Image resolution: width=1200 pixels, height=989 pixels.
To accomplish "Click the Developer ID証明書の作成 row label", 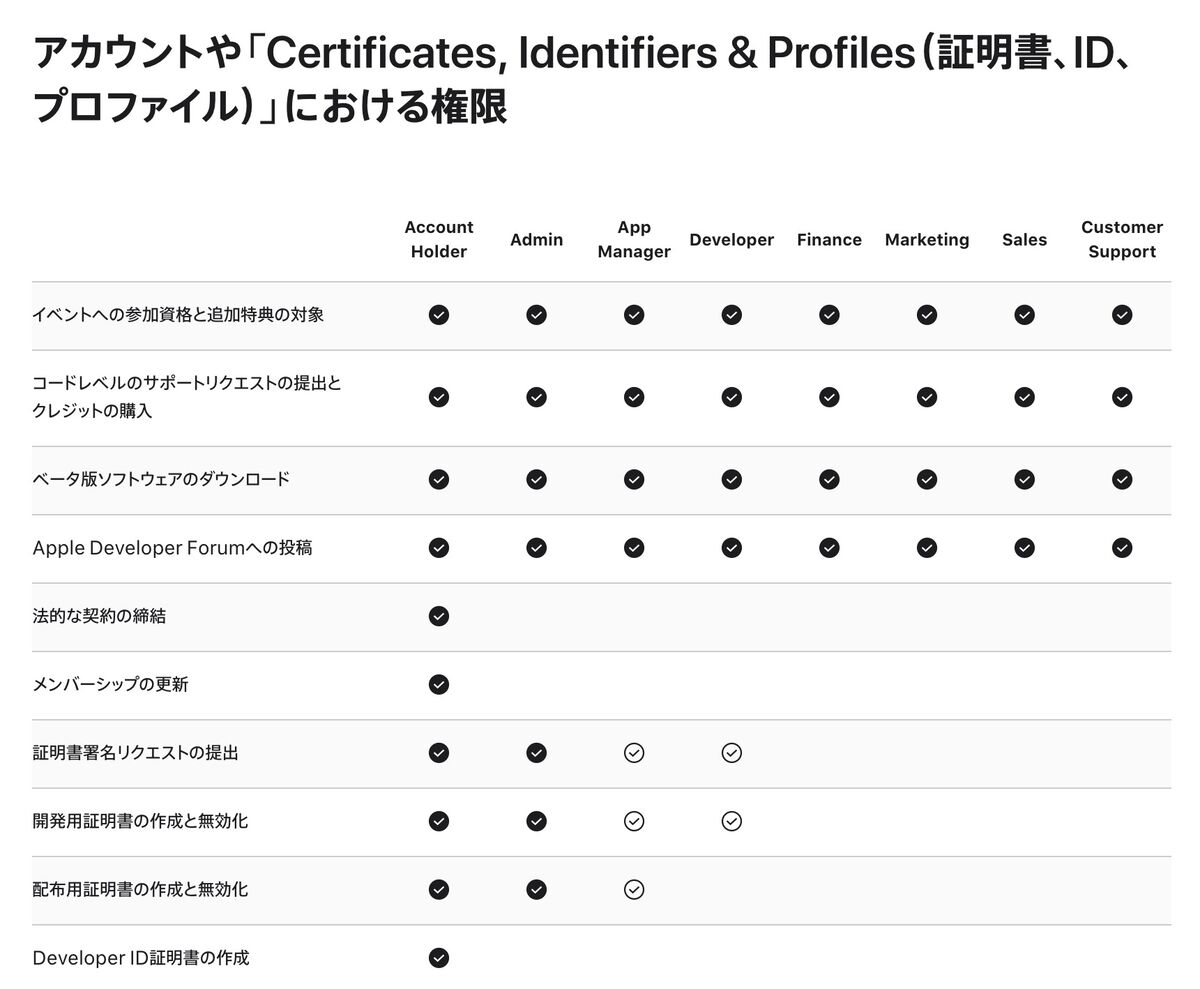I will [x=141, y=958].
